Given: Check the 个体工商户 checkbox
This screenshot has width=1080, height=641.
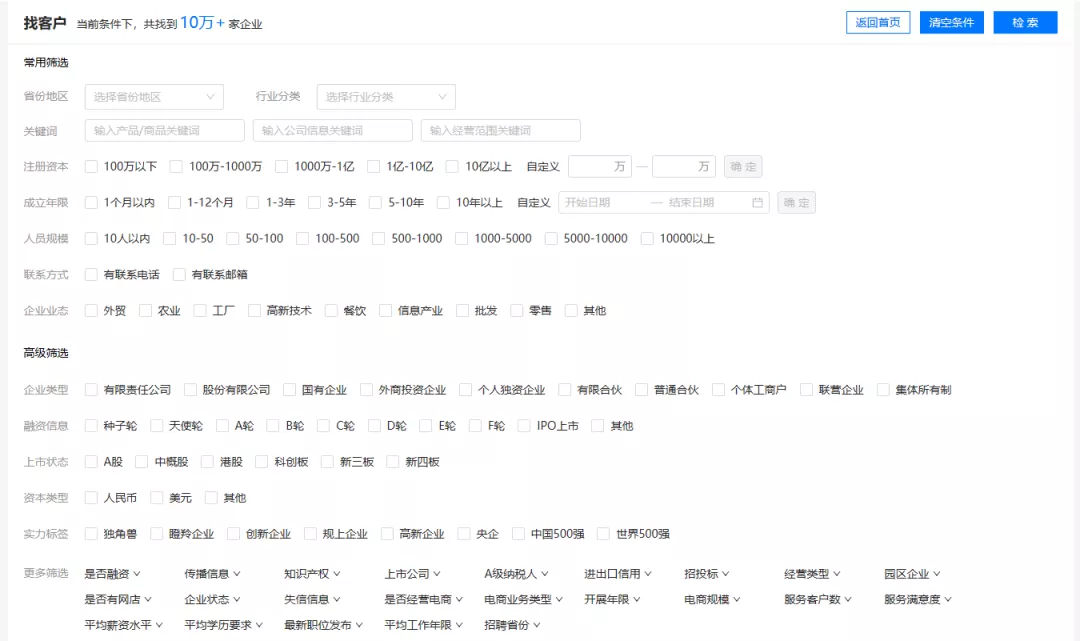Looking at the screenshot, I should tap(718, 390).
